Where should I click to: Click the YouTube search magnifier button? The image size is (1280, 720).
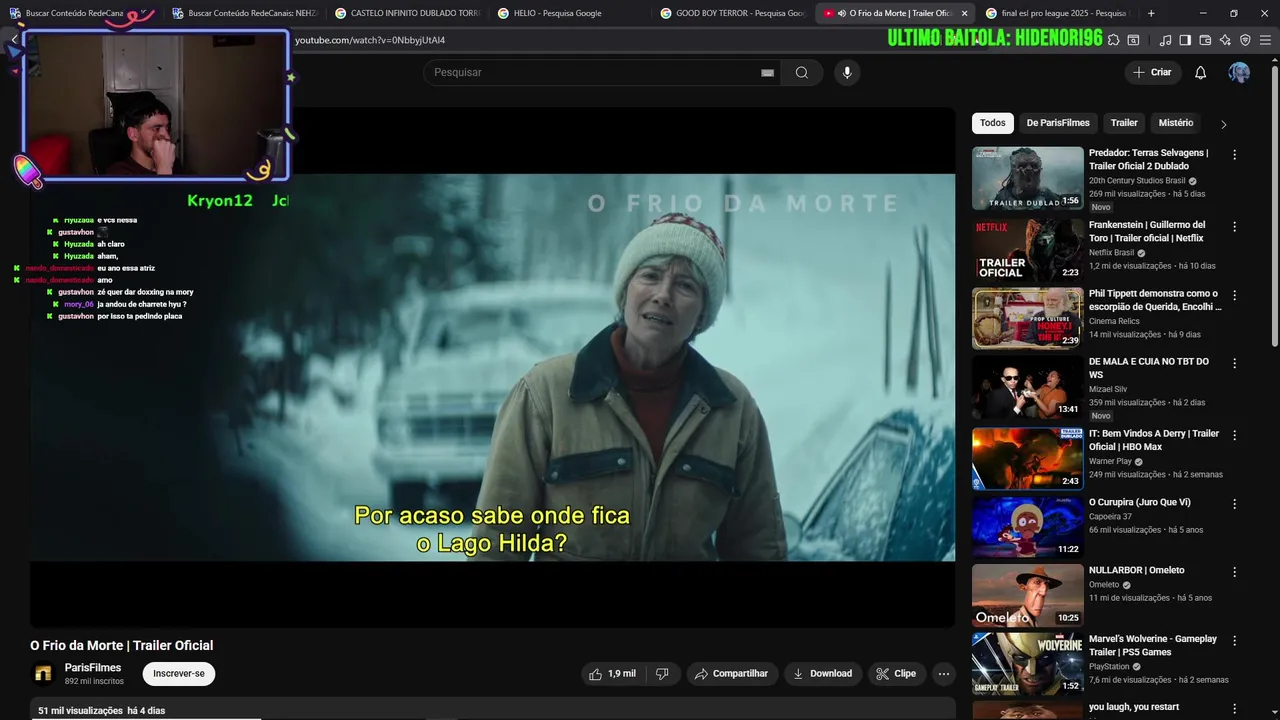pos(801,72)
